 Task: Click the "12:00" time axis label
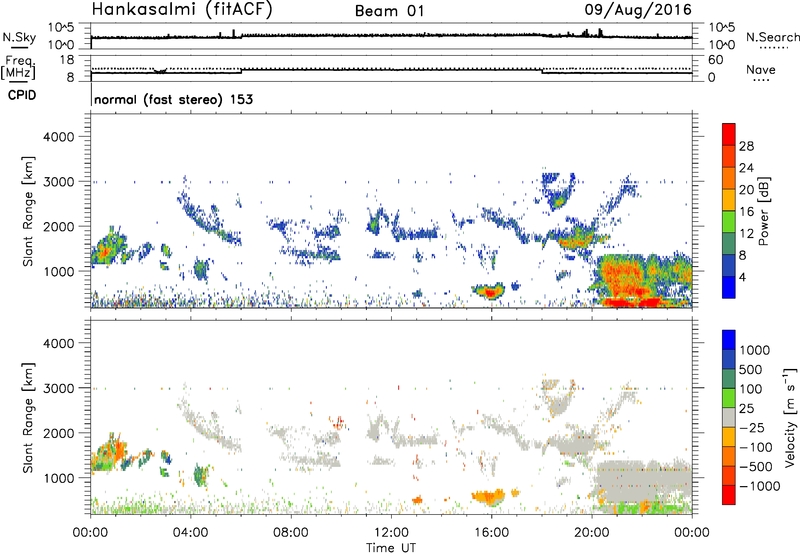391,533
